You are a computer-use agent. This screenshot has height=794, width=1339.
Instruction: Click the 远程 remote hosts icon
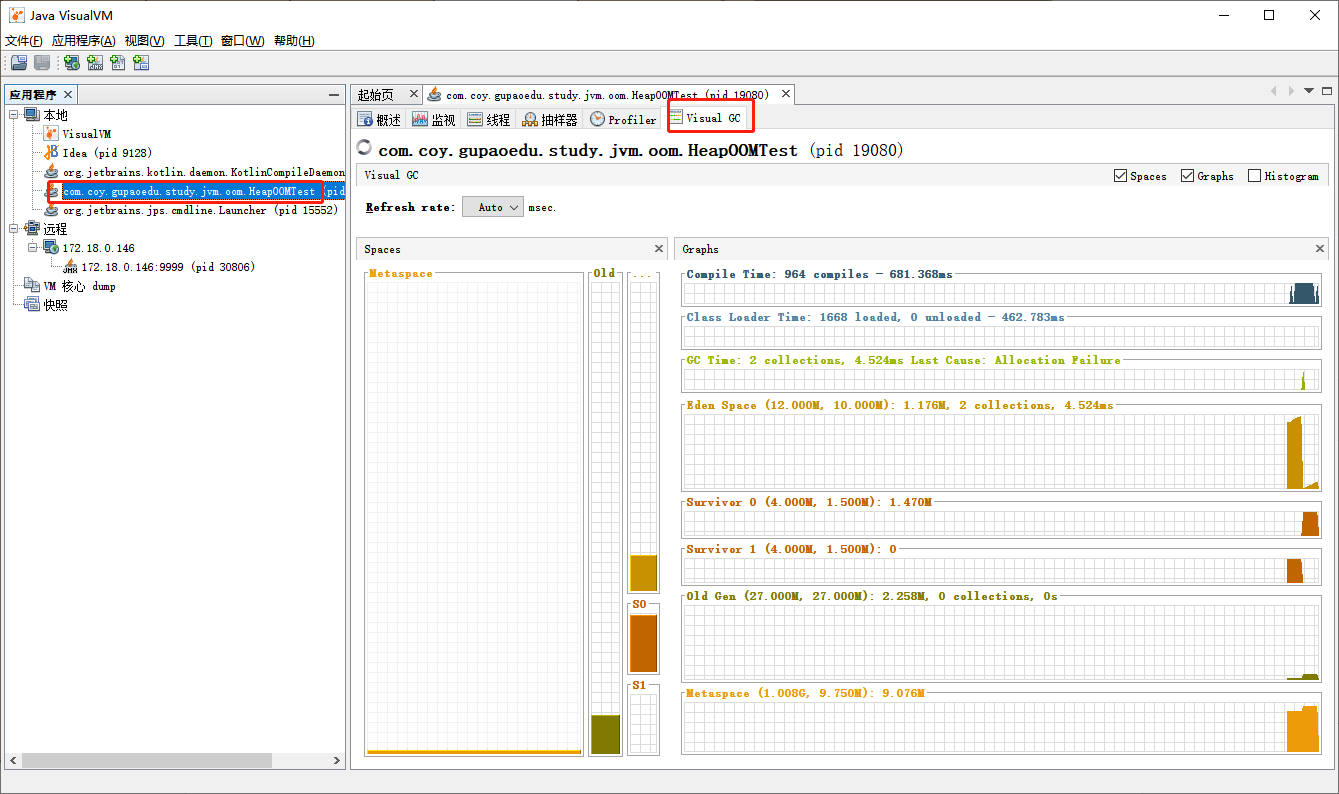click(32, 229)
